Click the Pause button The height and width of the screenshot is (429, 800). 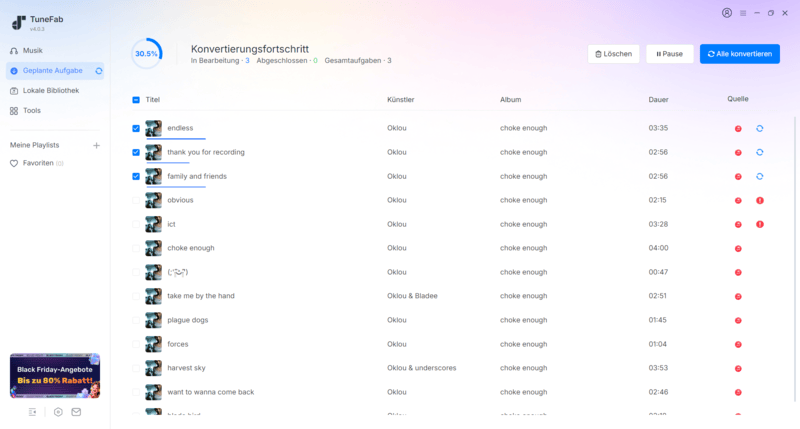pyautogui.click(x=669, y=54)
